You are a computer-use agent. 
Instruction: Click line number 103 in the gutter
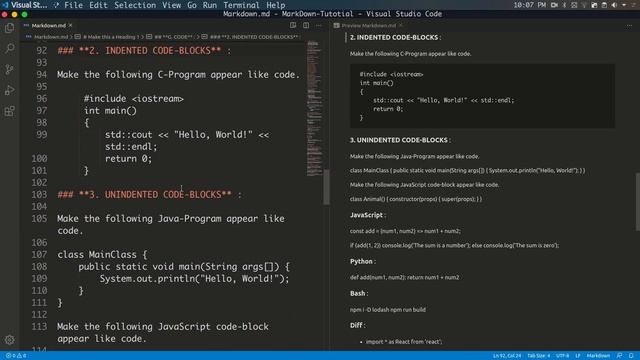pyautogui.click(x=39, y=195)
